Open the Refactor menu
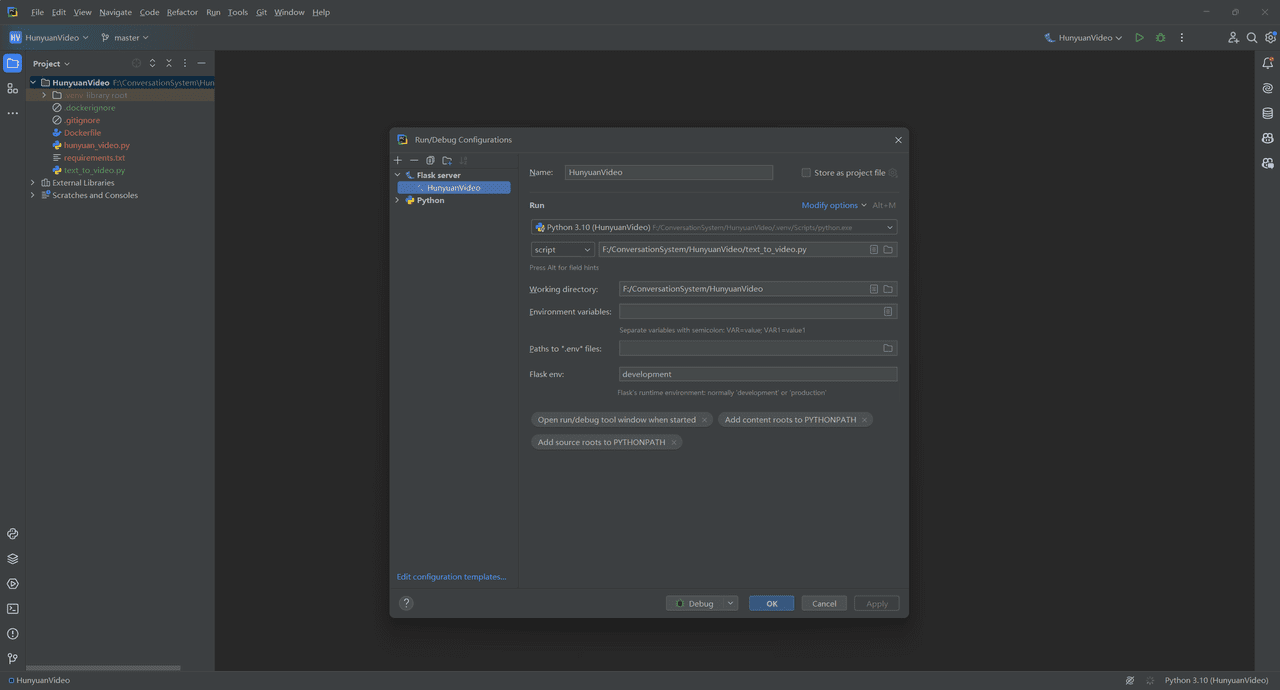The height and width of the screenshot is (690, 1280). 182,12
